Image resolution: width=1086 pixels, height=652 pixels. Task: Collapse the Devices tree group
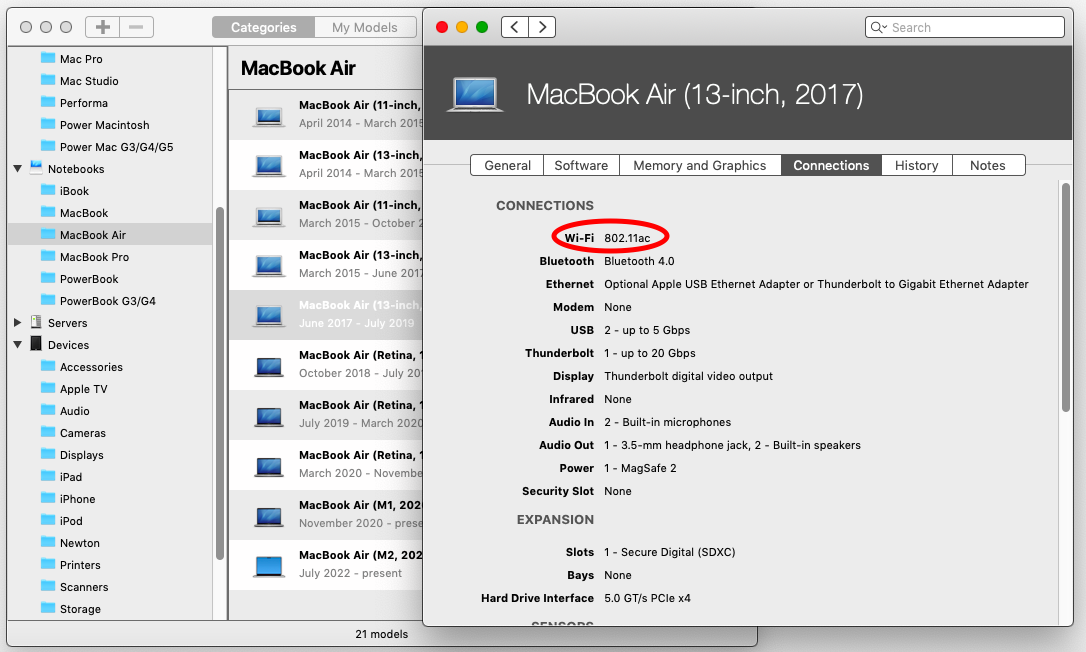18,345
